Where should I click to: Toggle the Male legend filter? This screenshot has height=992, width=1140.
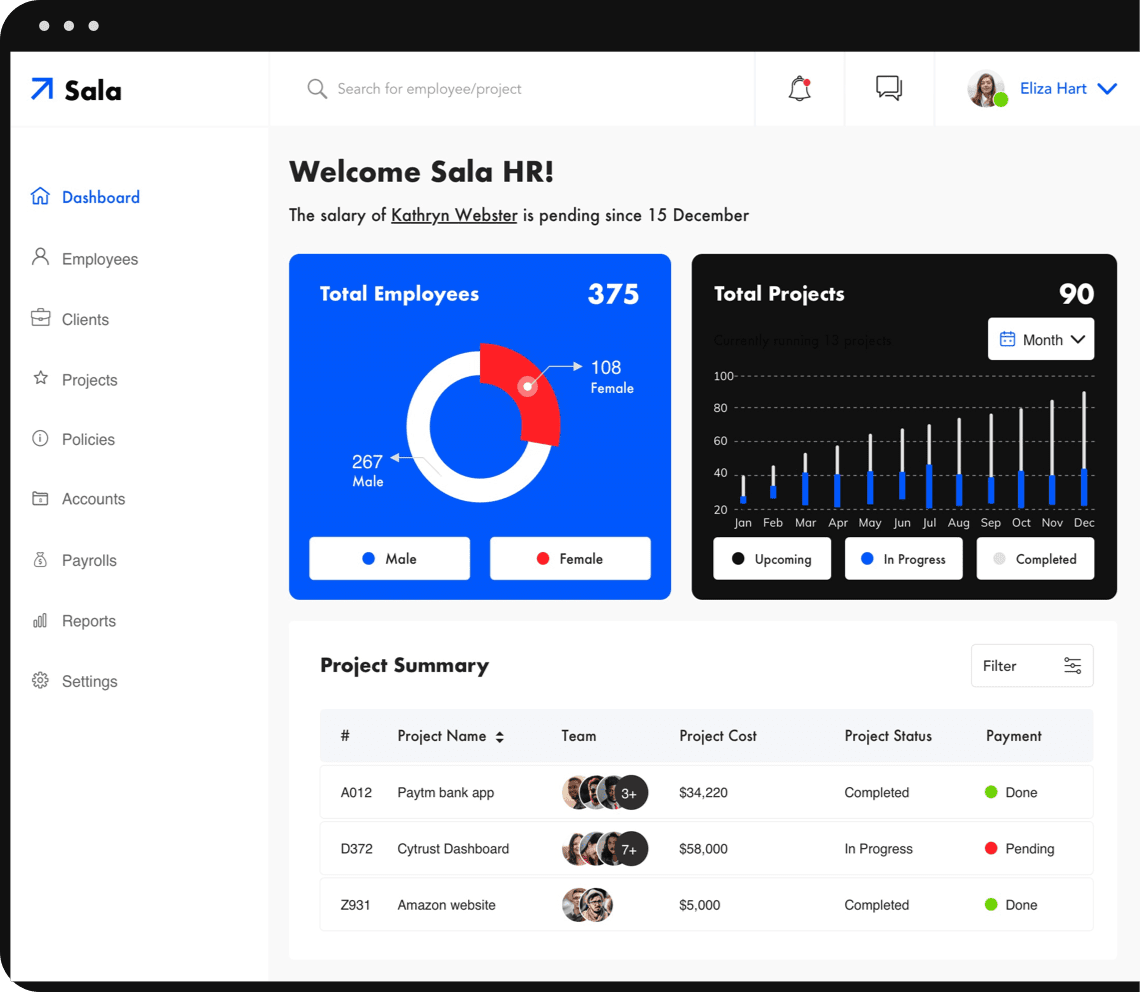(x=389, y=559)
